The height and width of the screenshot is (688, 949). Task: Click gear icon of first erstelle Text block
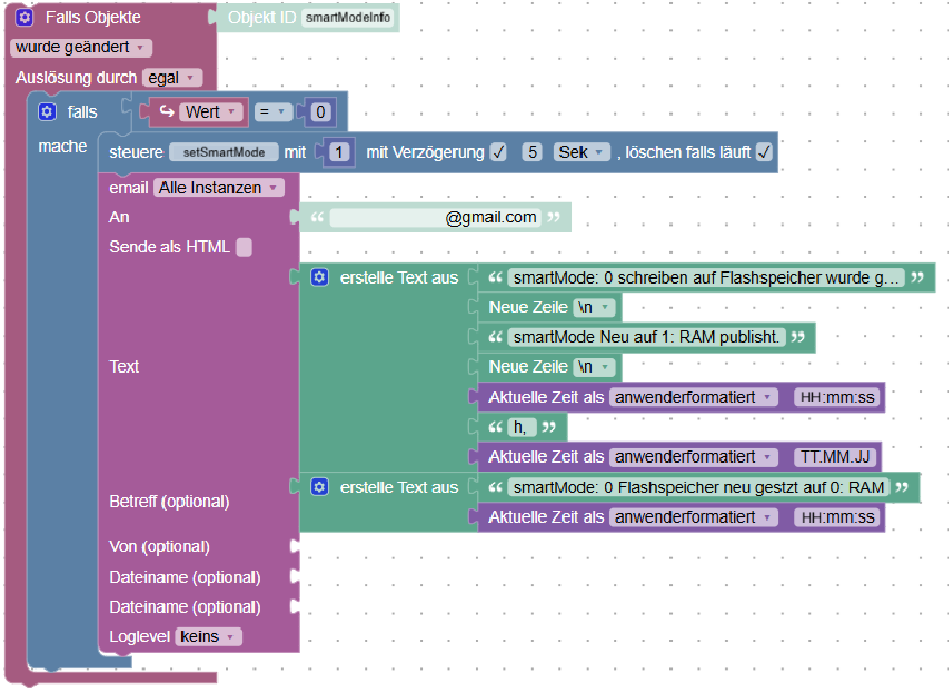[319, 277]
